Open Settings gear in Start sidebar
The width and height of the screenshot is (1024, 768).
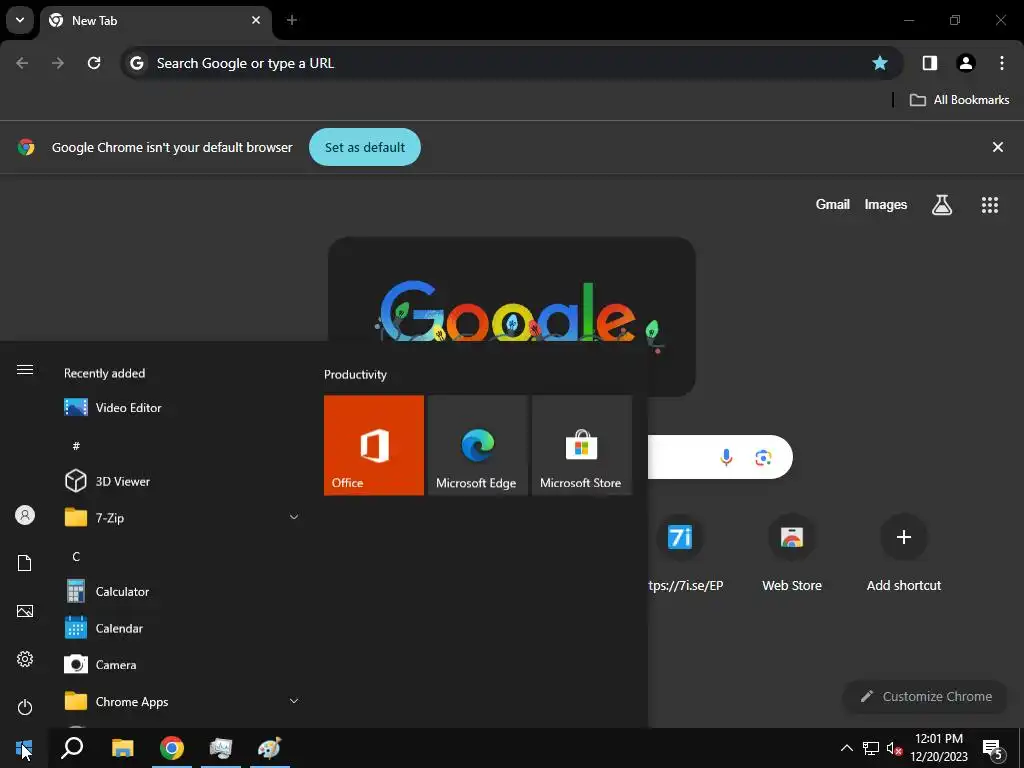pyautogui.click(x=25, y=659)
